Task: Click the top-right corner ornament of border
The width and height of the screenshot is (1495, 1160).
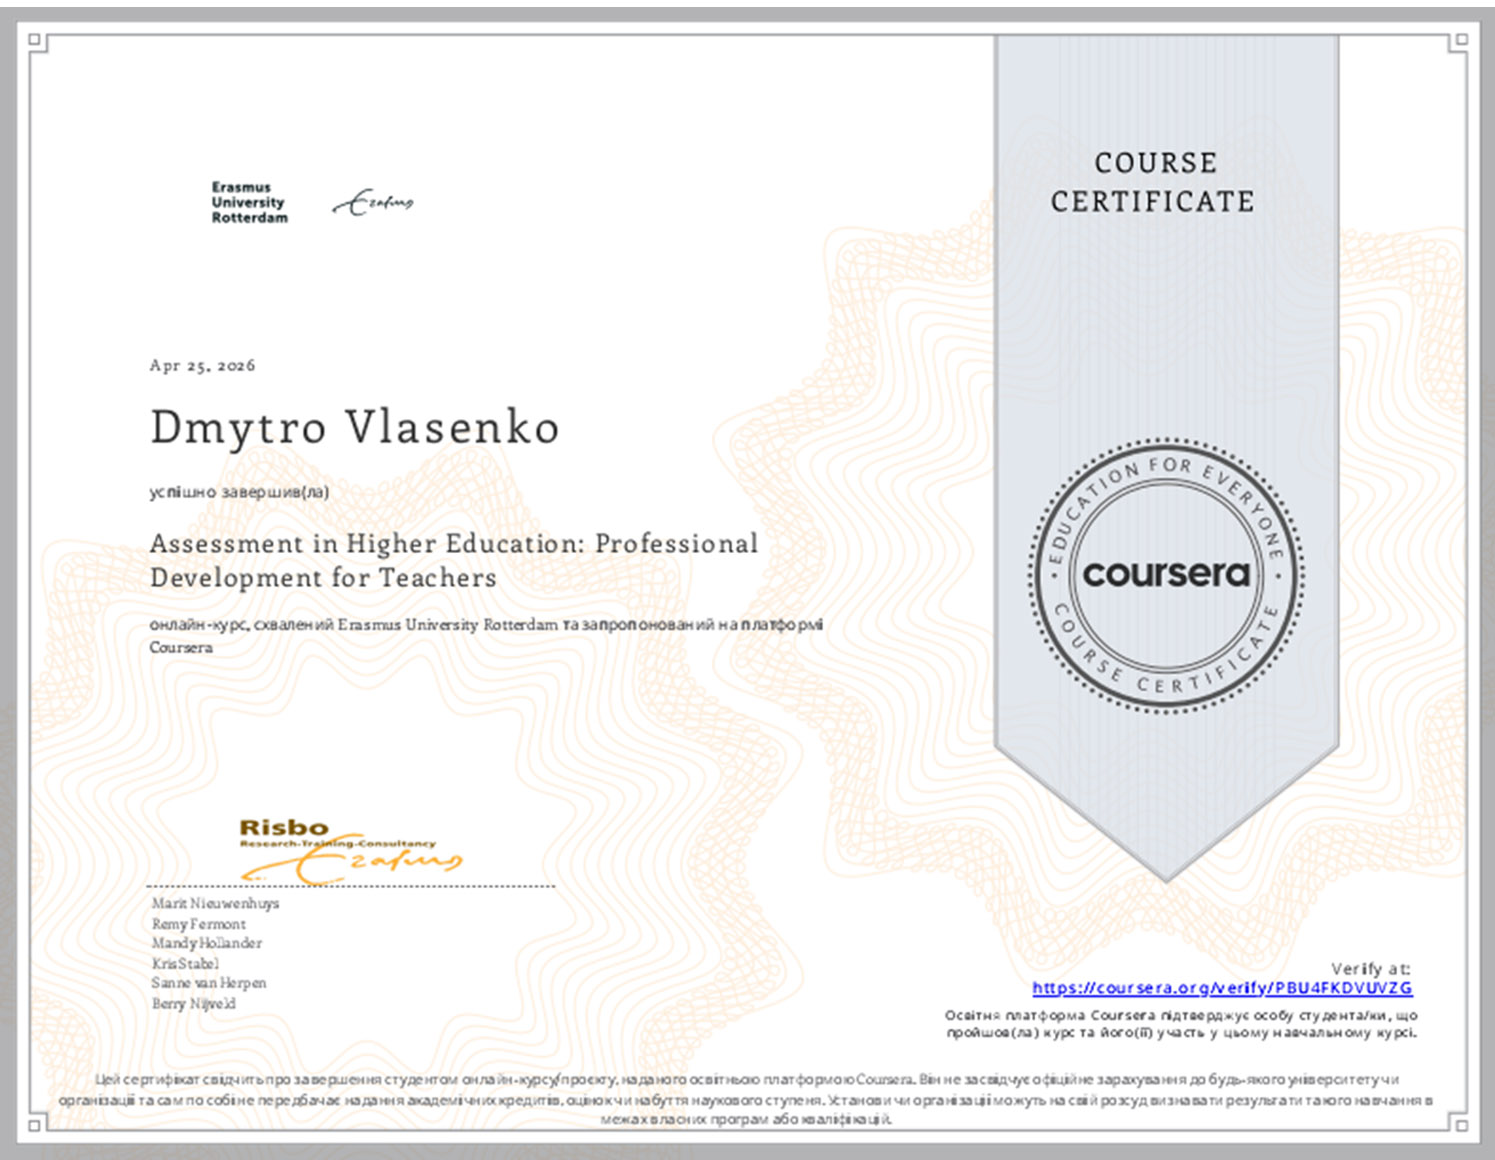Action: click(1459, 41)
